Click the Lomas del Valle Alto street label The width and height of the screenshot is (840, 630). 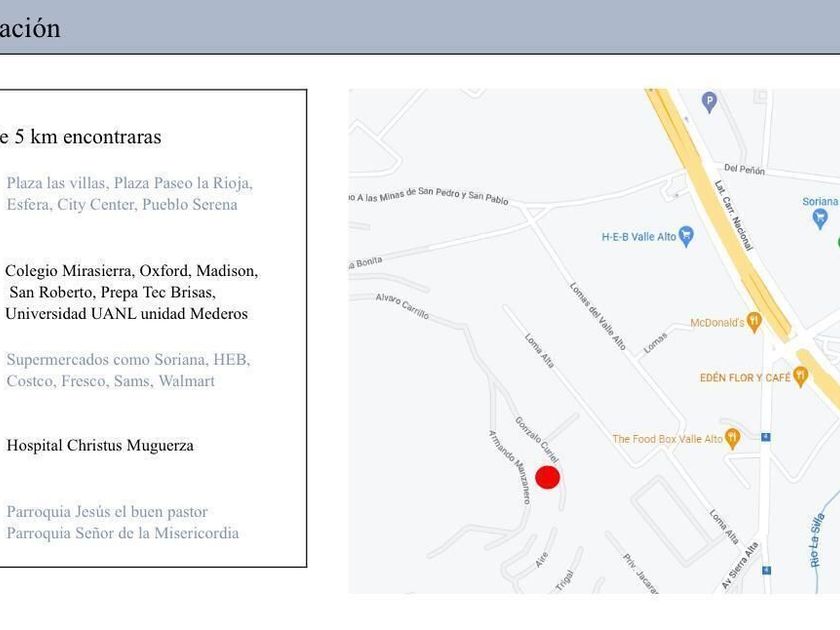(x=597, y=316)
